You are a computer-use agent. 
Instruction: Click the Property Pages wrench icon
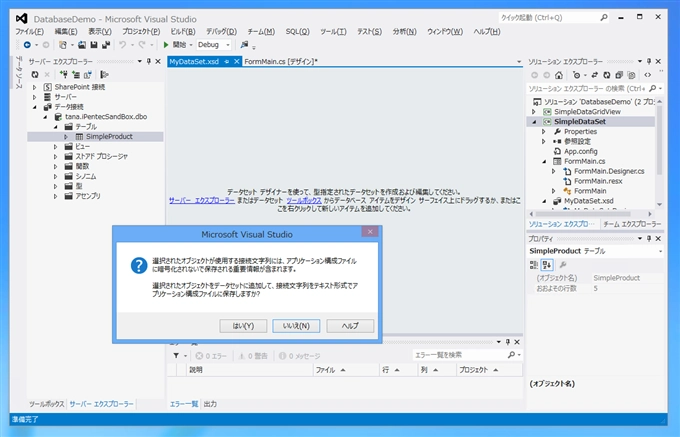563,264
